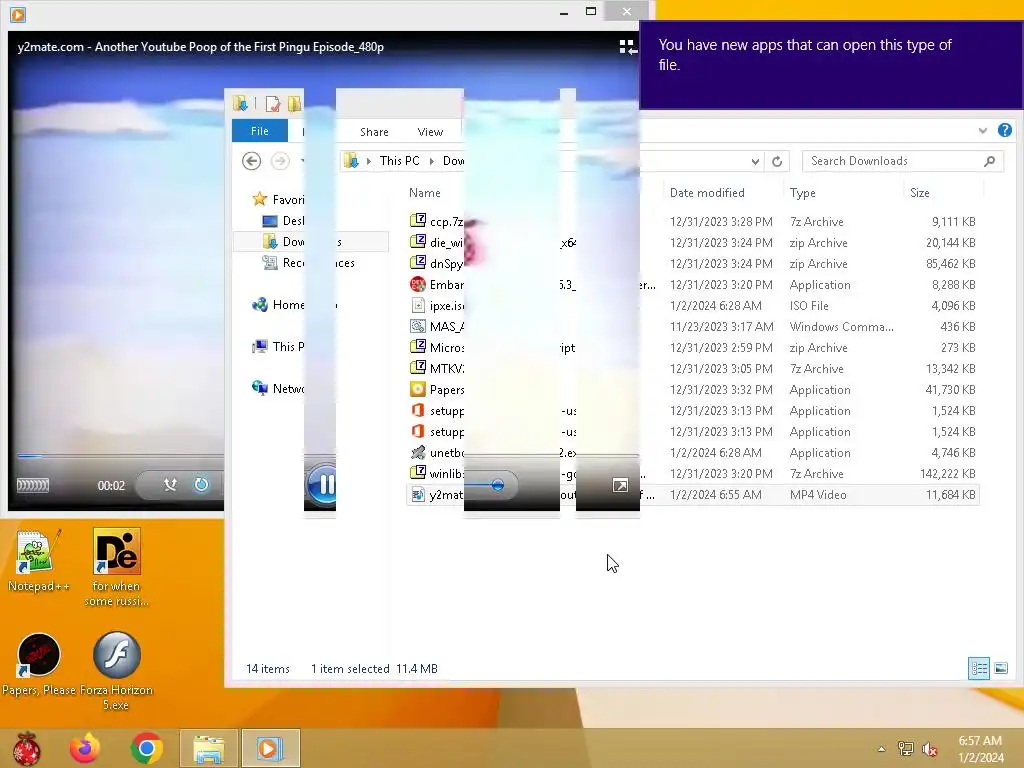Click the new apps notification banner
Viewport: 1024px width, 768px height.
pos(831,64)
